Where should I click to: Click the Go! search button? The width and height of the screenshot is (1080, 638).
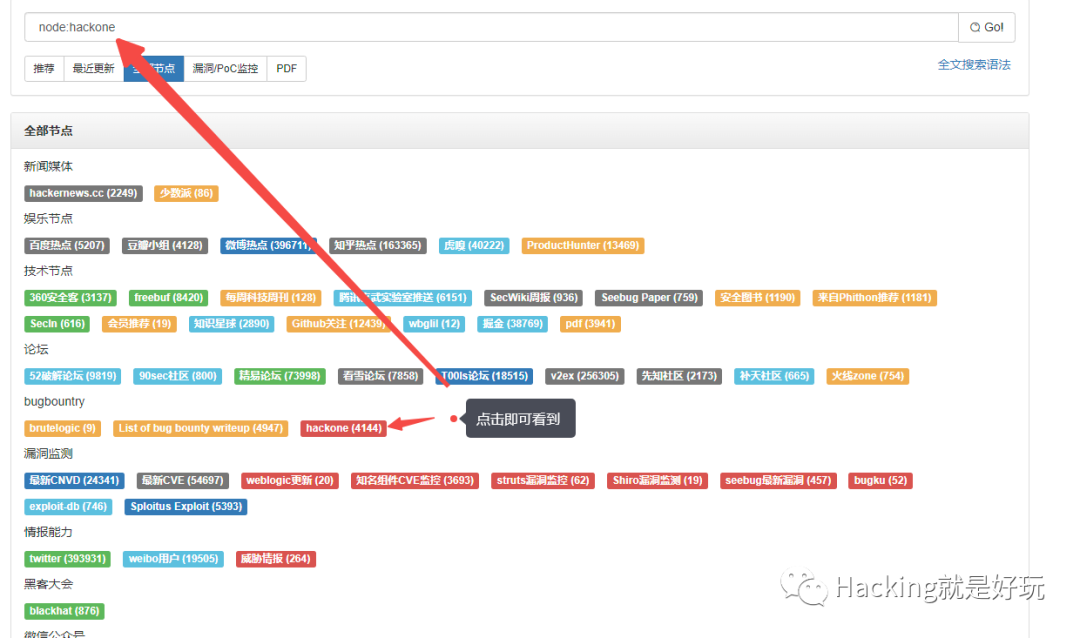point(986,28)
